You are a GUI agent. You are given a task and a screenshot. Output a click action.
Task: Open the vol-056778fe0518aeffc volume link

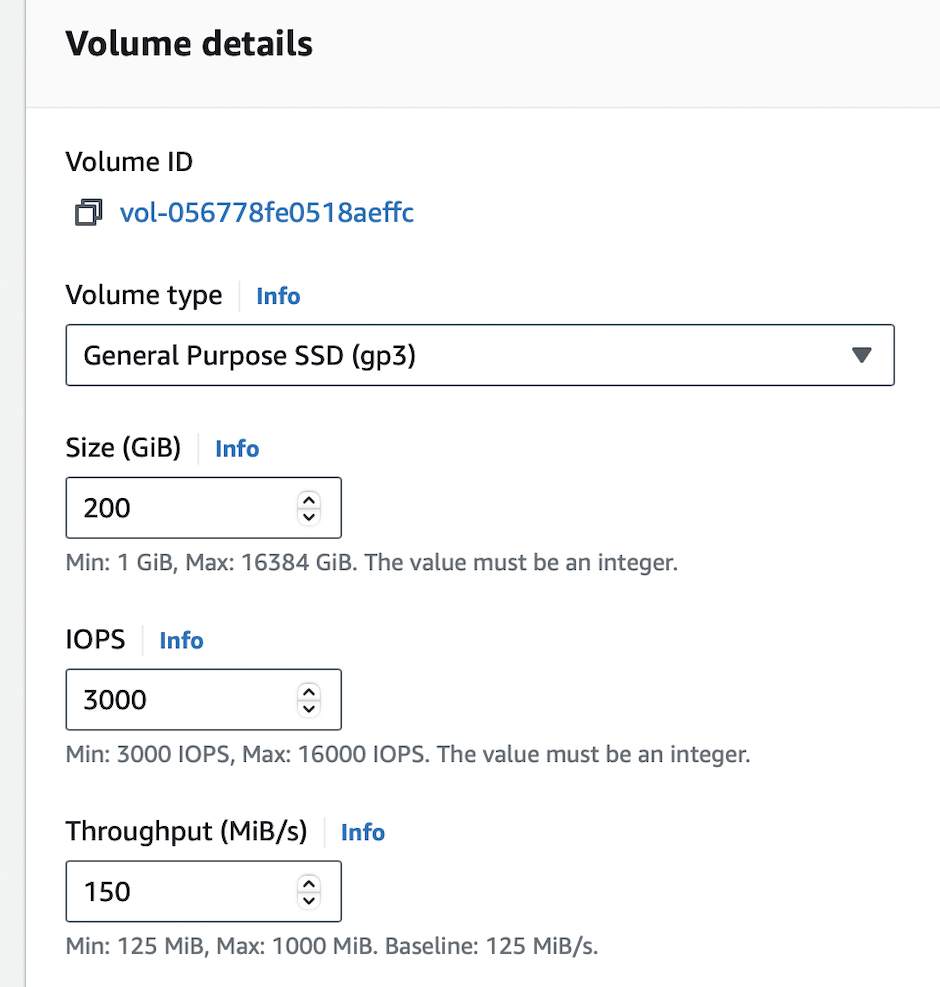(x=266, y=213)
